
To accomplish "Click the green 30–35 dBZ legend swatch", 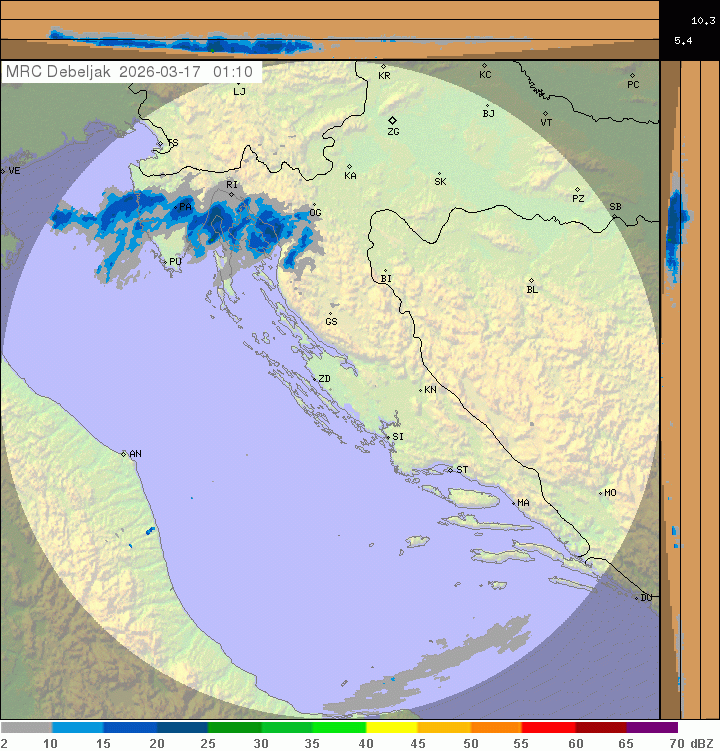I will 287,728.
